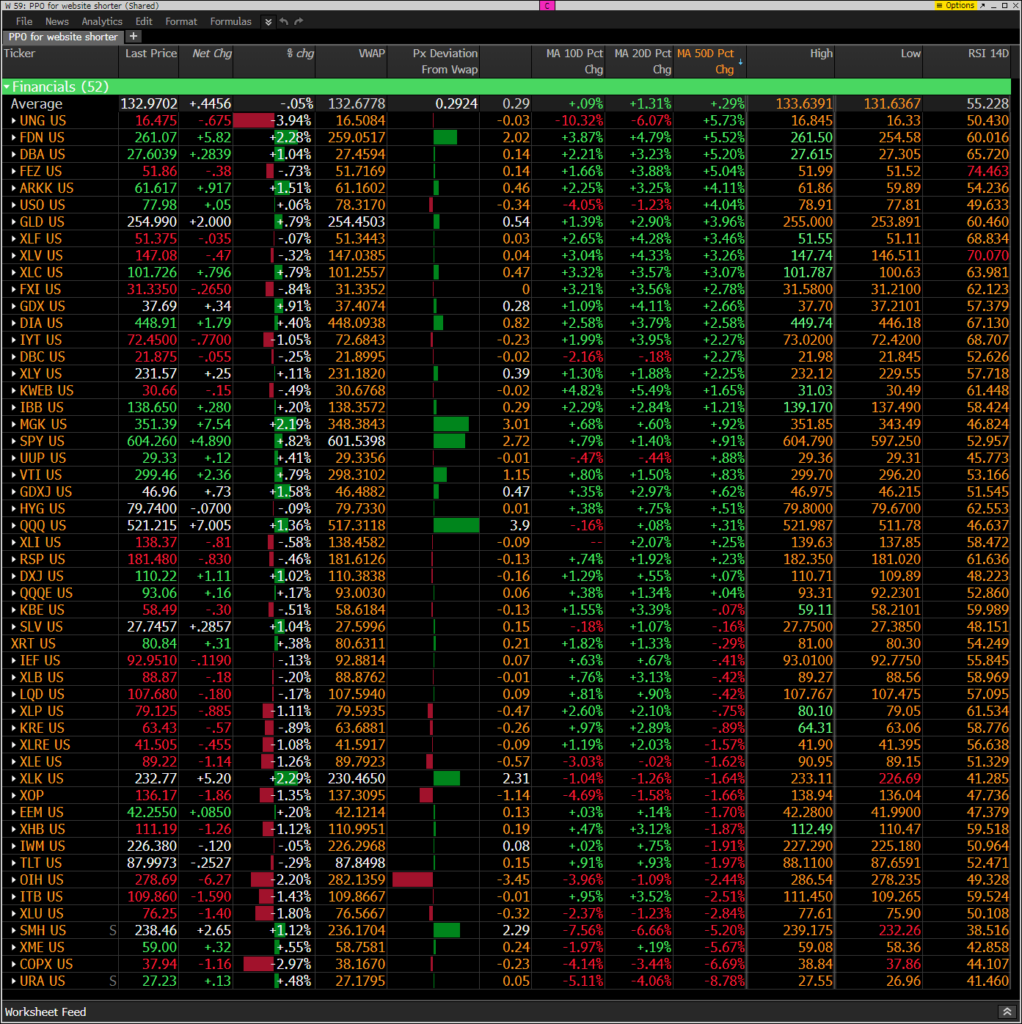This screenshot has height=1024, width=1022.
Task: Click the FEZ US RSI value 74.463
Action: [x=988, y=171]
